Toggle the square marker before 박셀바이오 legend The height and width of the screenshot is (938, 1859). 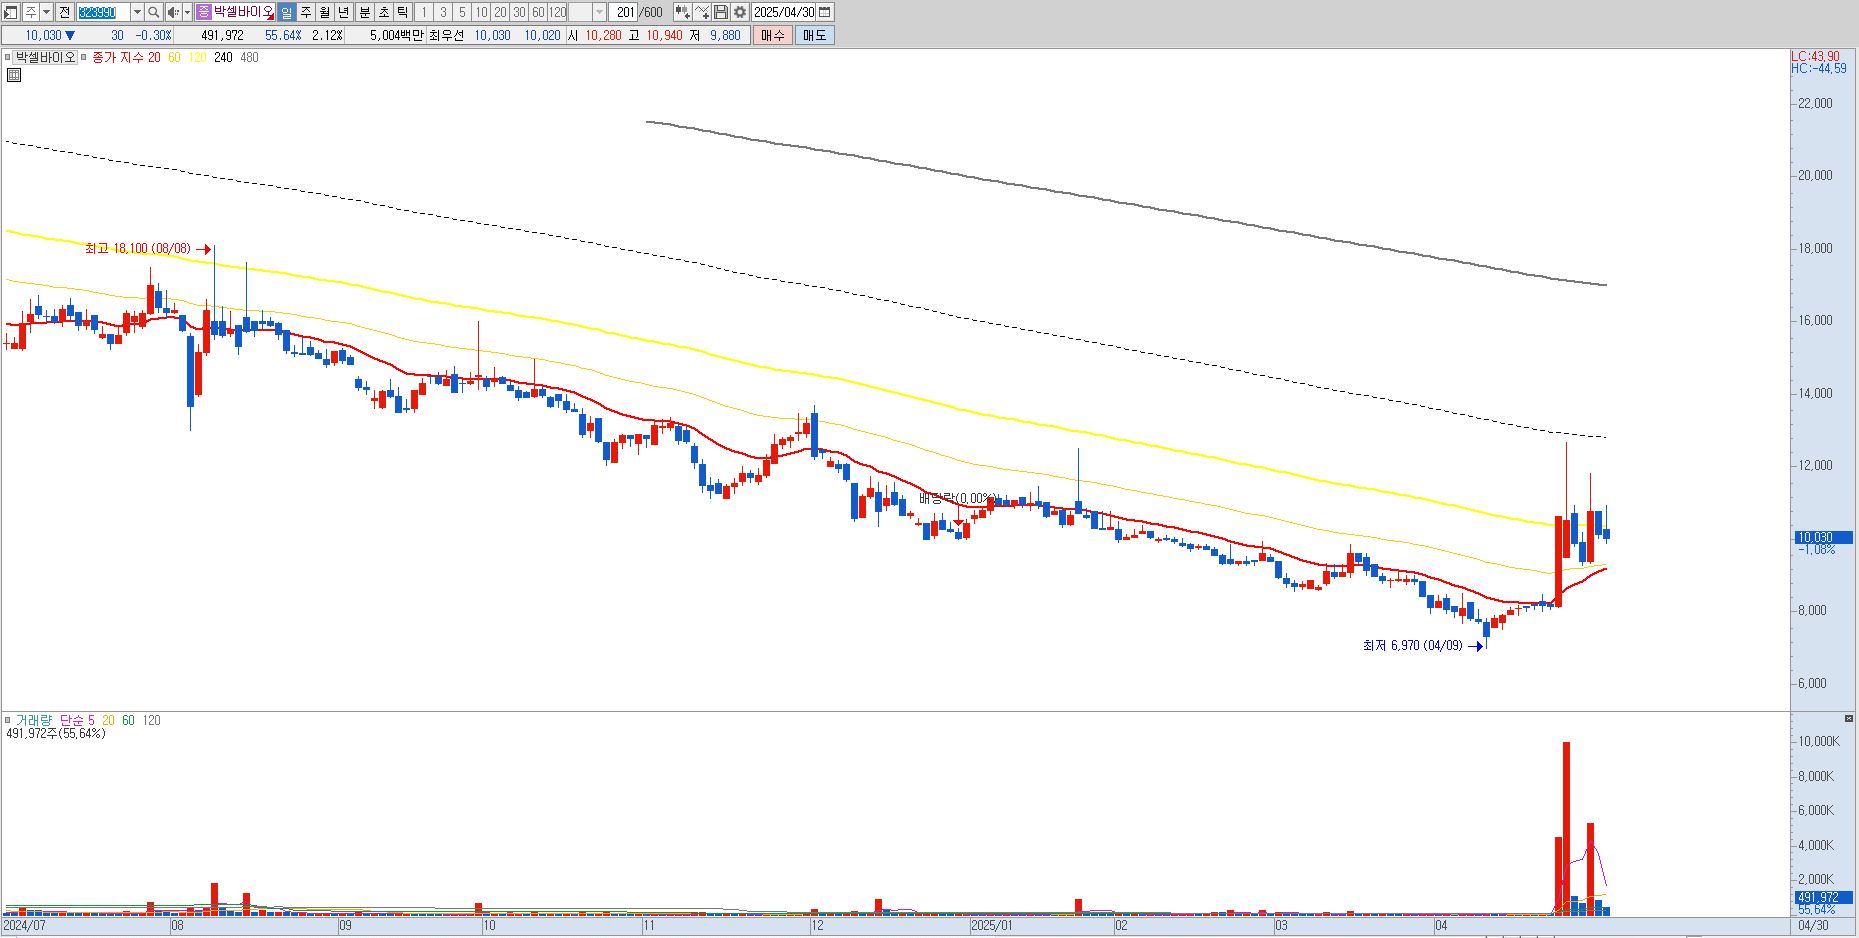point(7,57)
